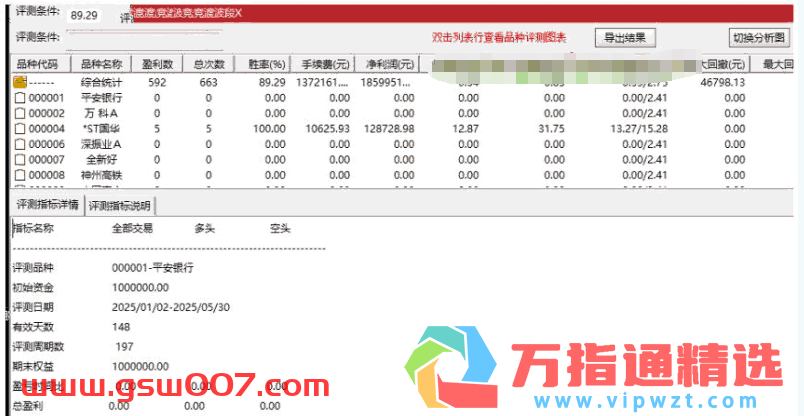Click the document icon for 000002
The image size is (804, 416).
click(x=19, y=113)
